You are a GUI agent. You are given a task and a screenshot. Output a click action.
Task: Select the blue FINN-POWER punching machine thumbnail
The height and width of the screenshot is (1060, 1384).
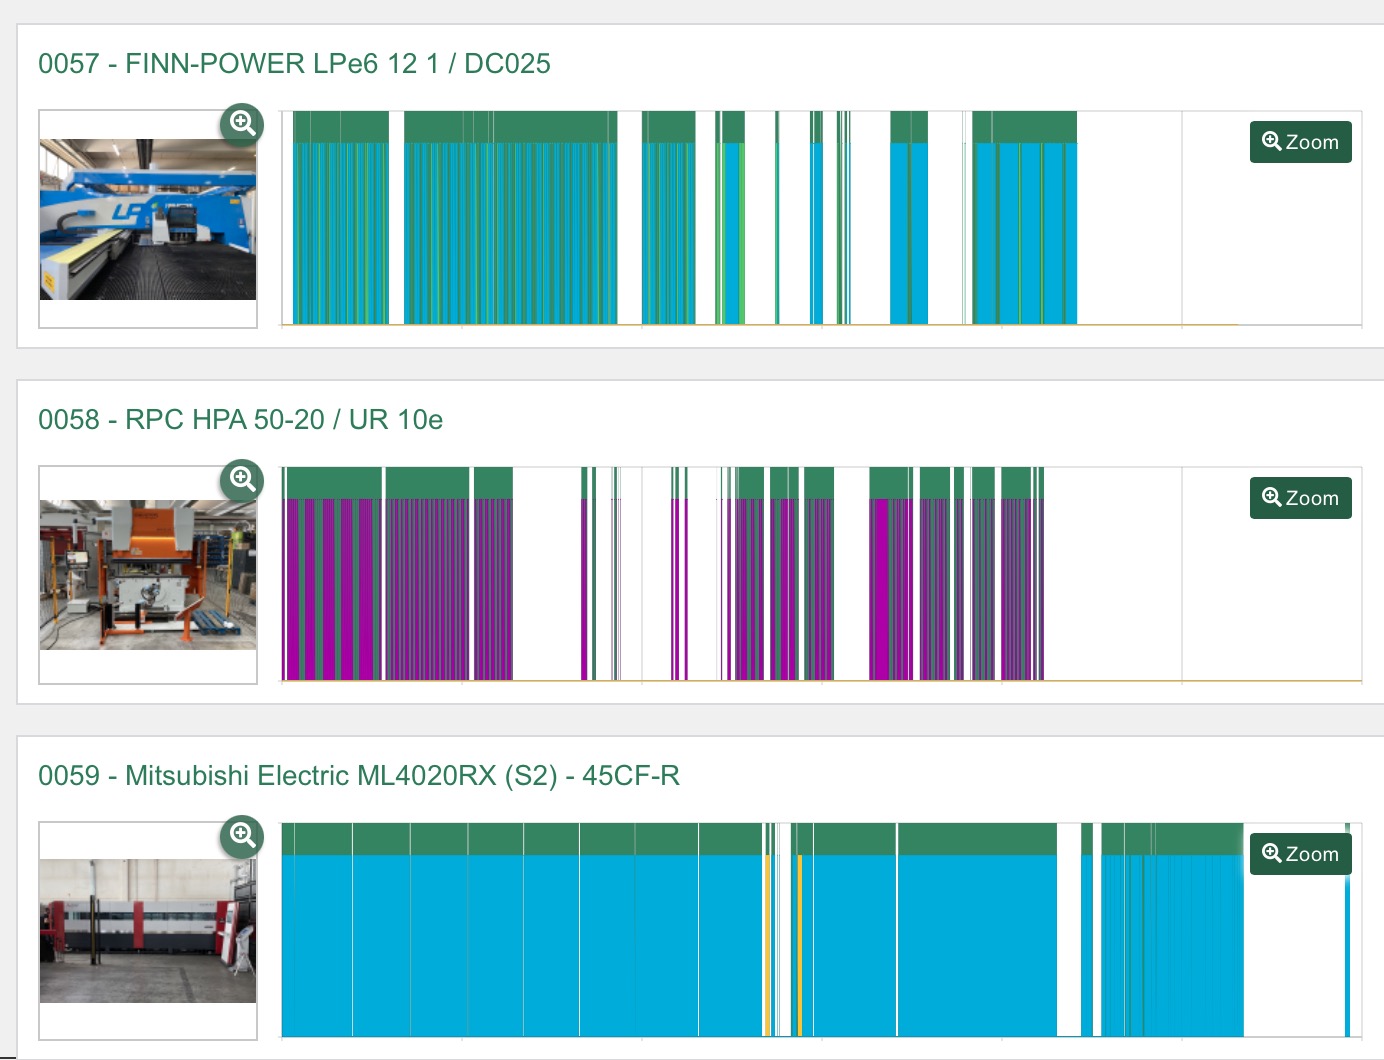(x=148, y=220)
